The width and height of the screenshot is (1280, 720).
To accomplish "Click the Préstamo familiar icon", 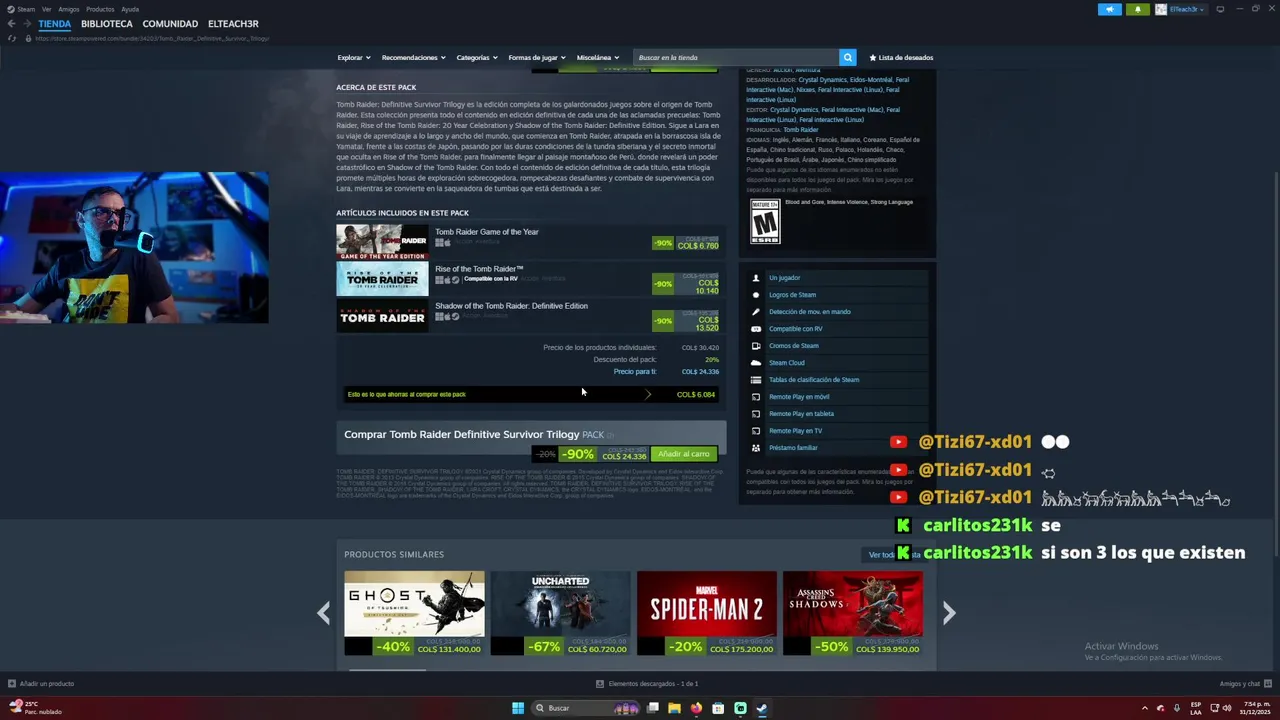I will 756,448.
